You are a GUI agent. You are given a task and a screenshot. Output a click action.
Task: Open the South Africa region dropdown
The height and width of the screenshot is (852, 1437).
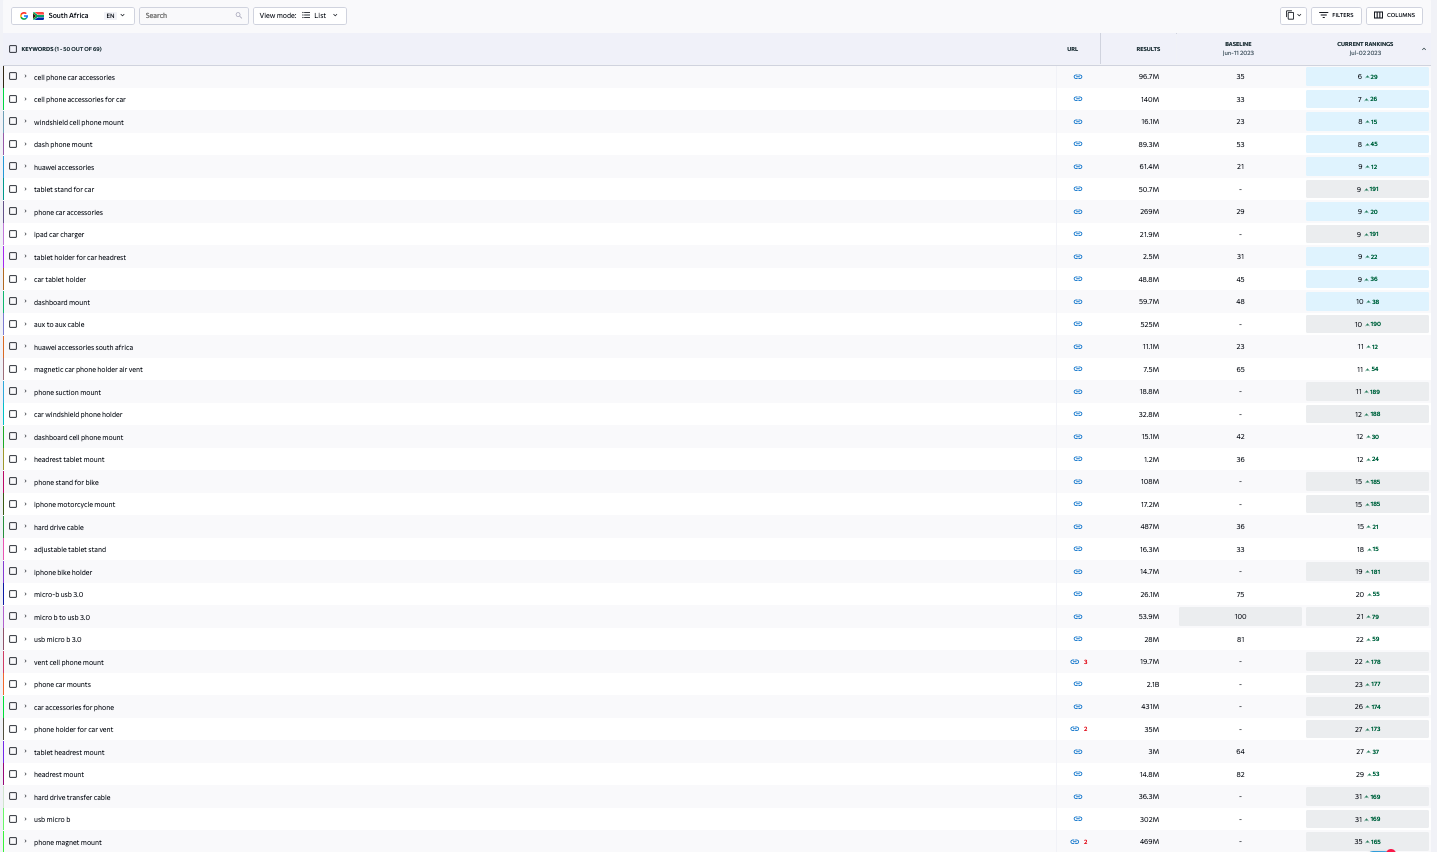[x=72, y=16]
